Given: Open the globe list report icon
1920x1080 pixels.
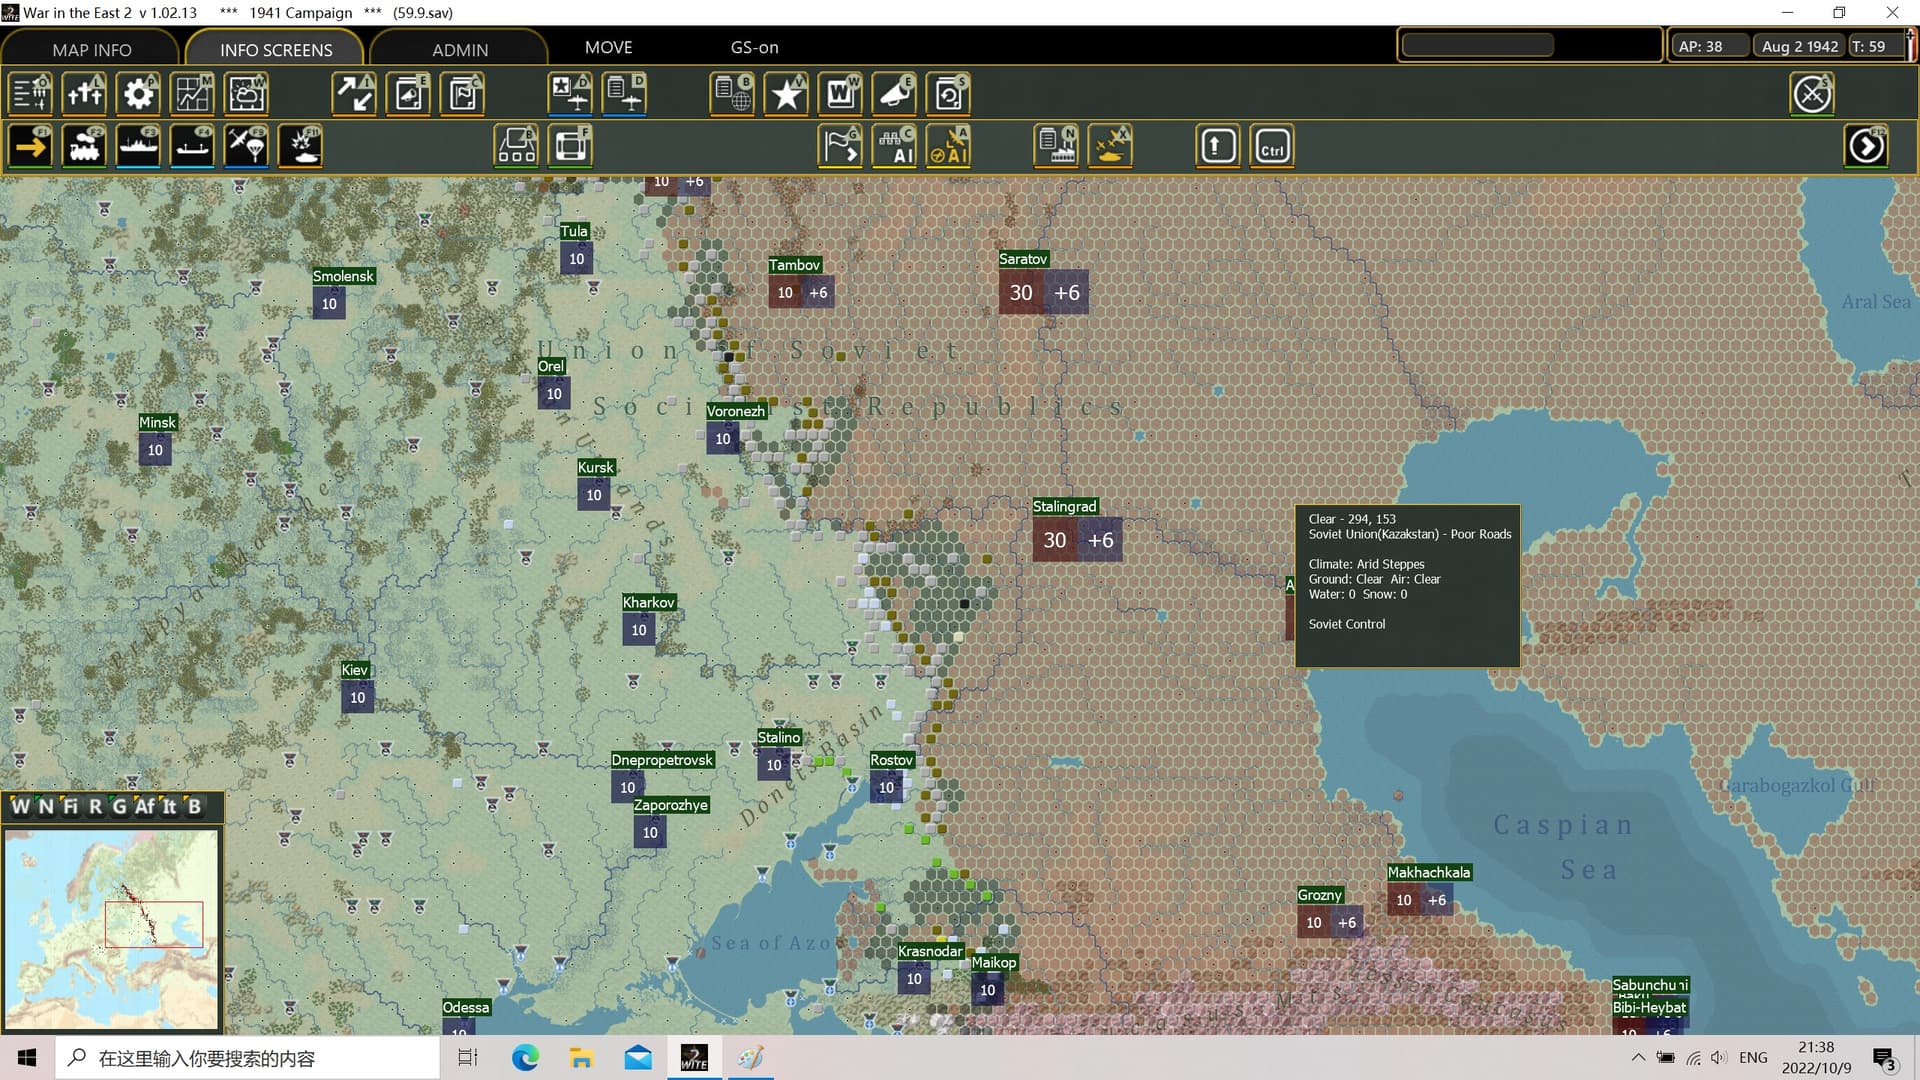Looking at the screenshot, I should [732, 94].
